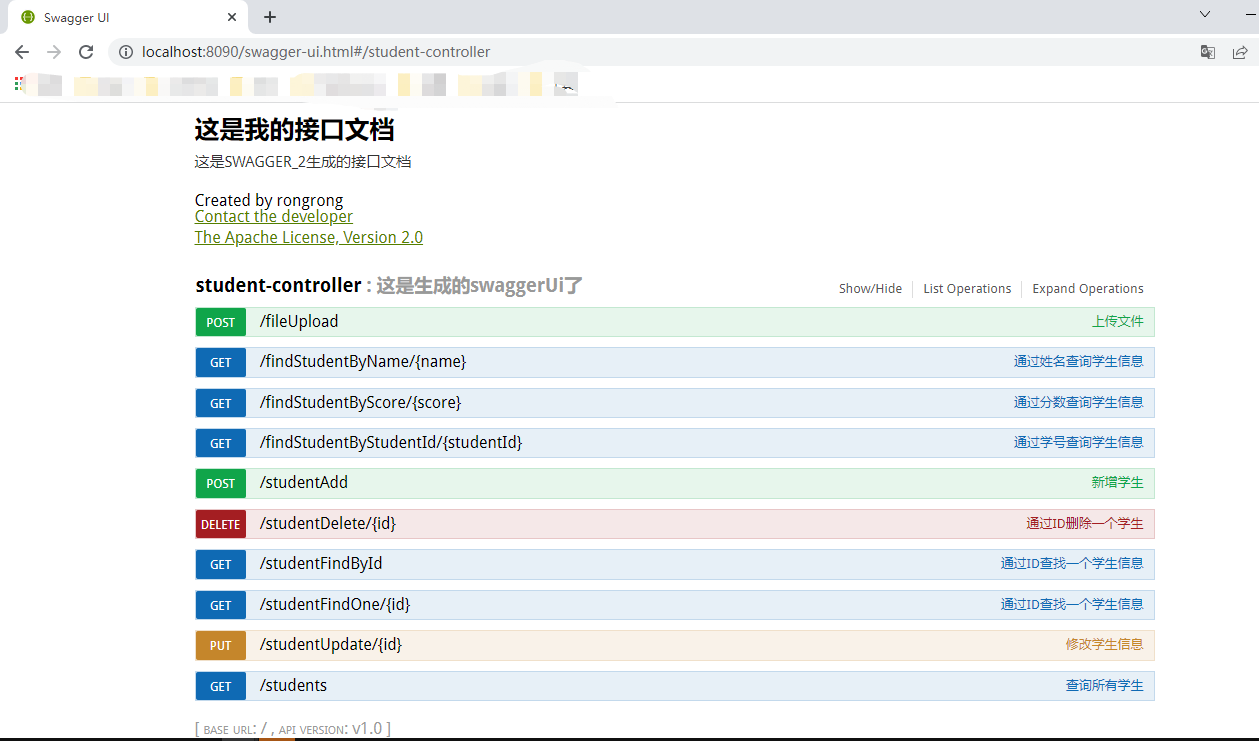Select the Swagger UI browser tab
The width and height of the screenshot is (1259, 741).
tap(128, 17)
